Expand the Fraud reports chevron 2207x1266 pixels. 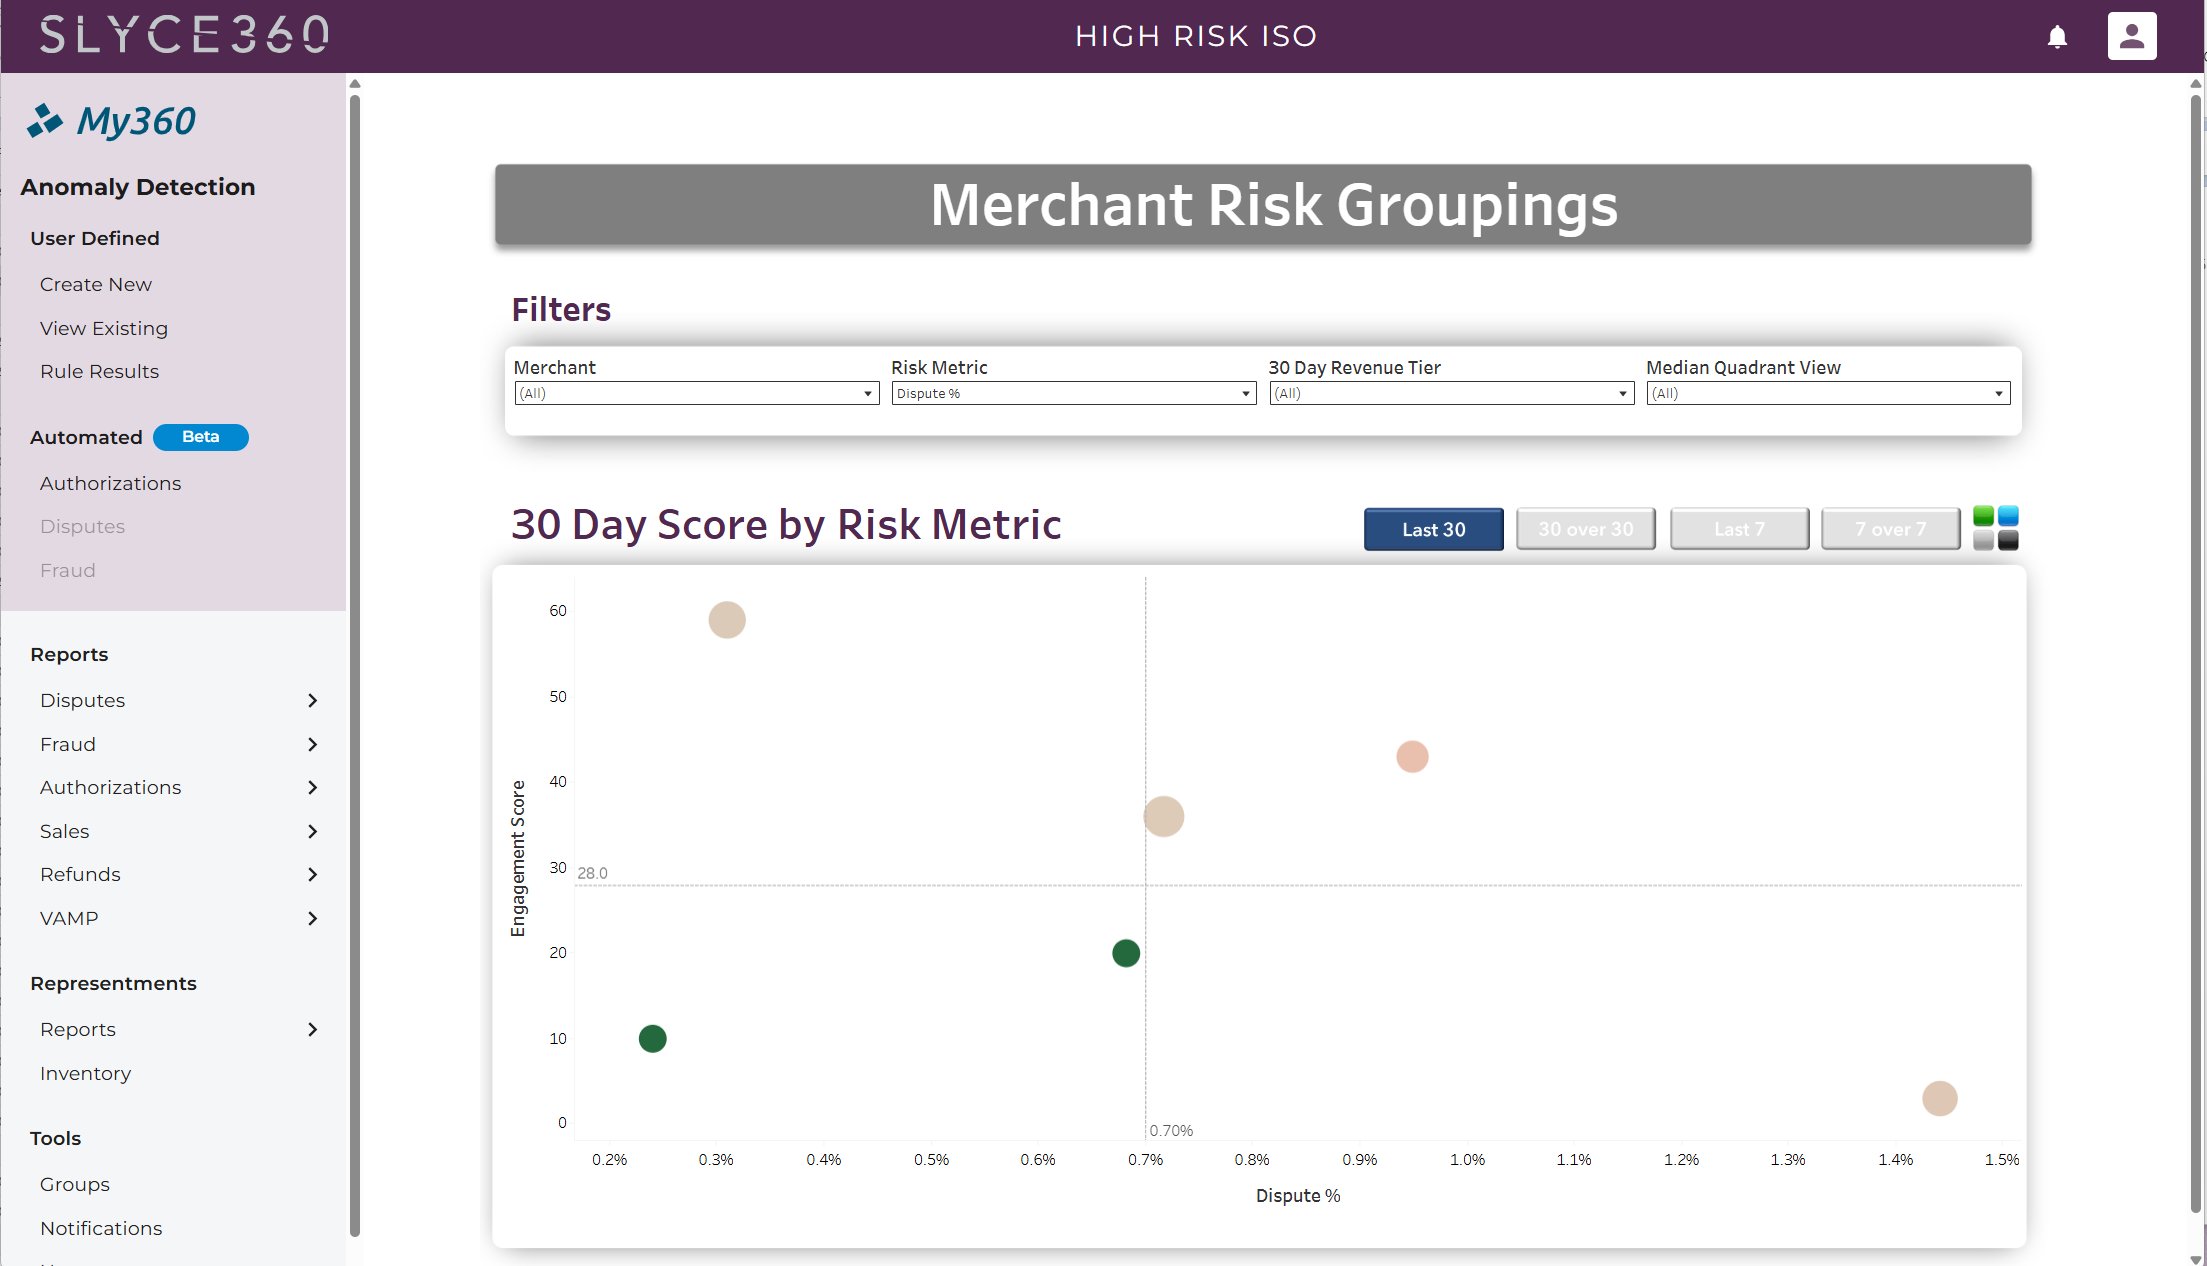312,745
